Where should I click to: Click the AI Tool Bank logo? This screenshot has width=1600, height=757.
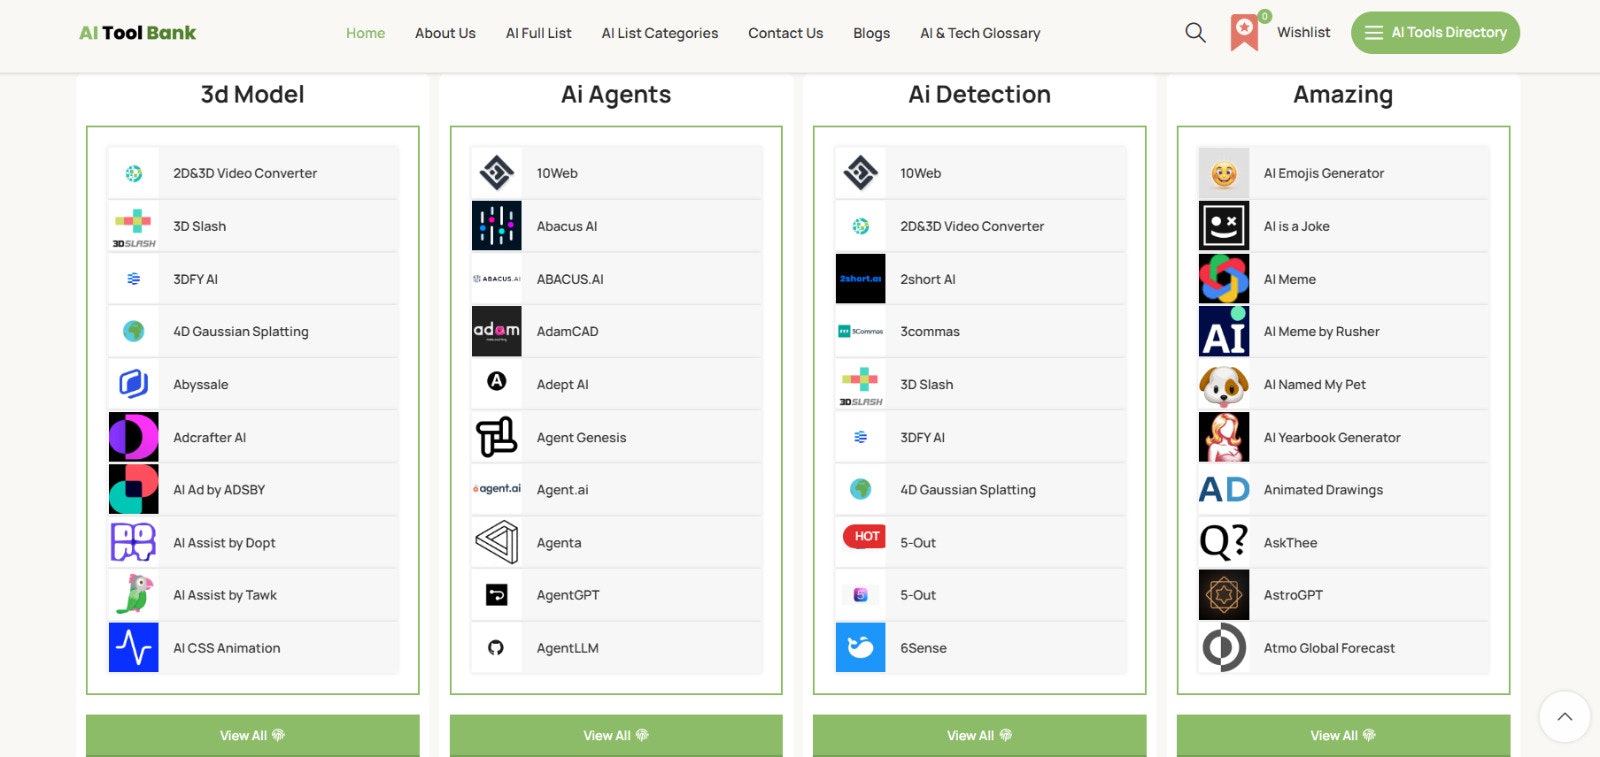138,33
